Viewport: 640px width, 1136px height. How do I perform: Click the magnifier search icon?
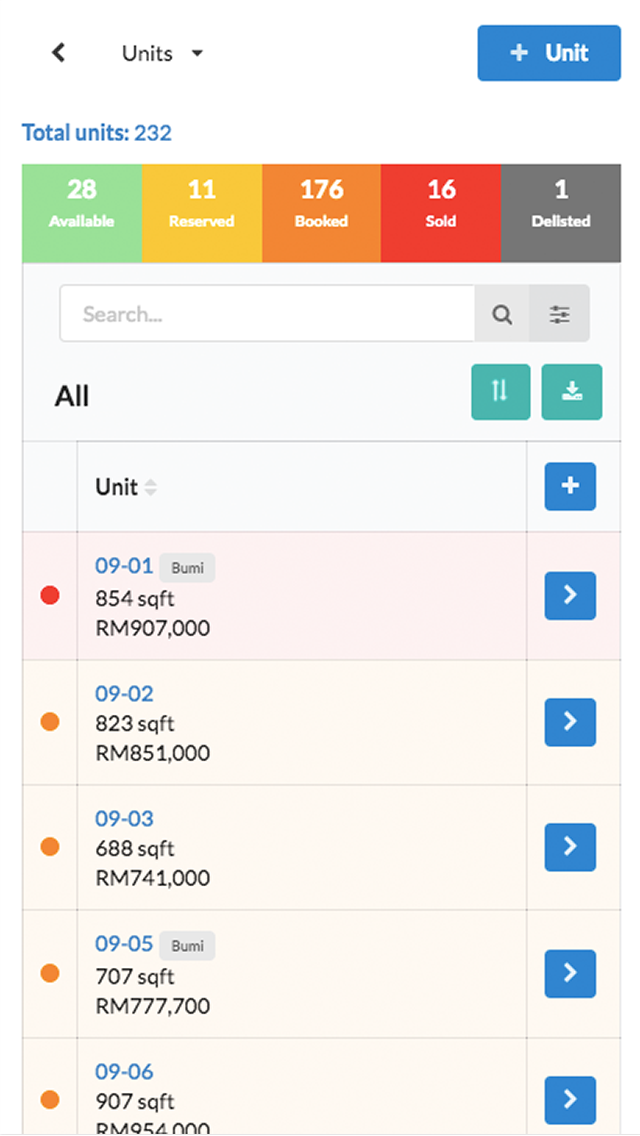(x=502, y=314)
